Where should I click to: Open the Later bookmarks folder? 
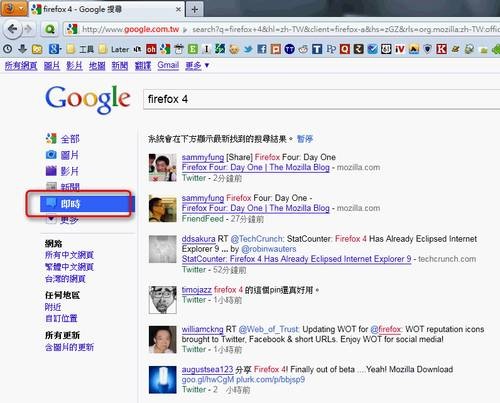114,50
